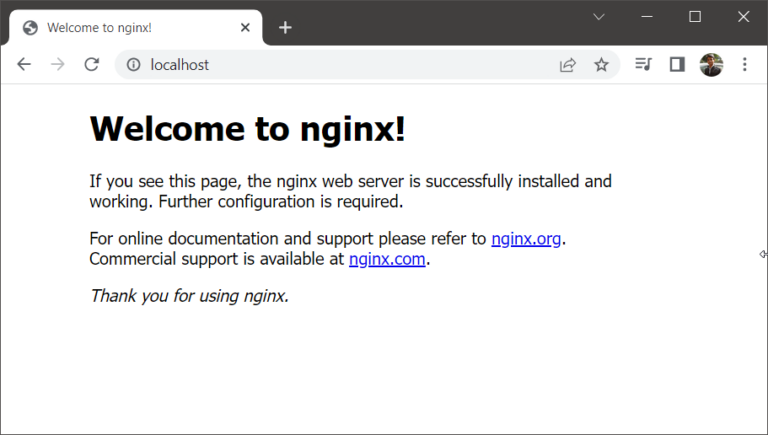Reload the localhost page
Image resolution: width=768 pixels, height=435 pixels.
tap(91, 65)
